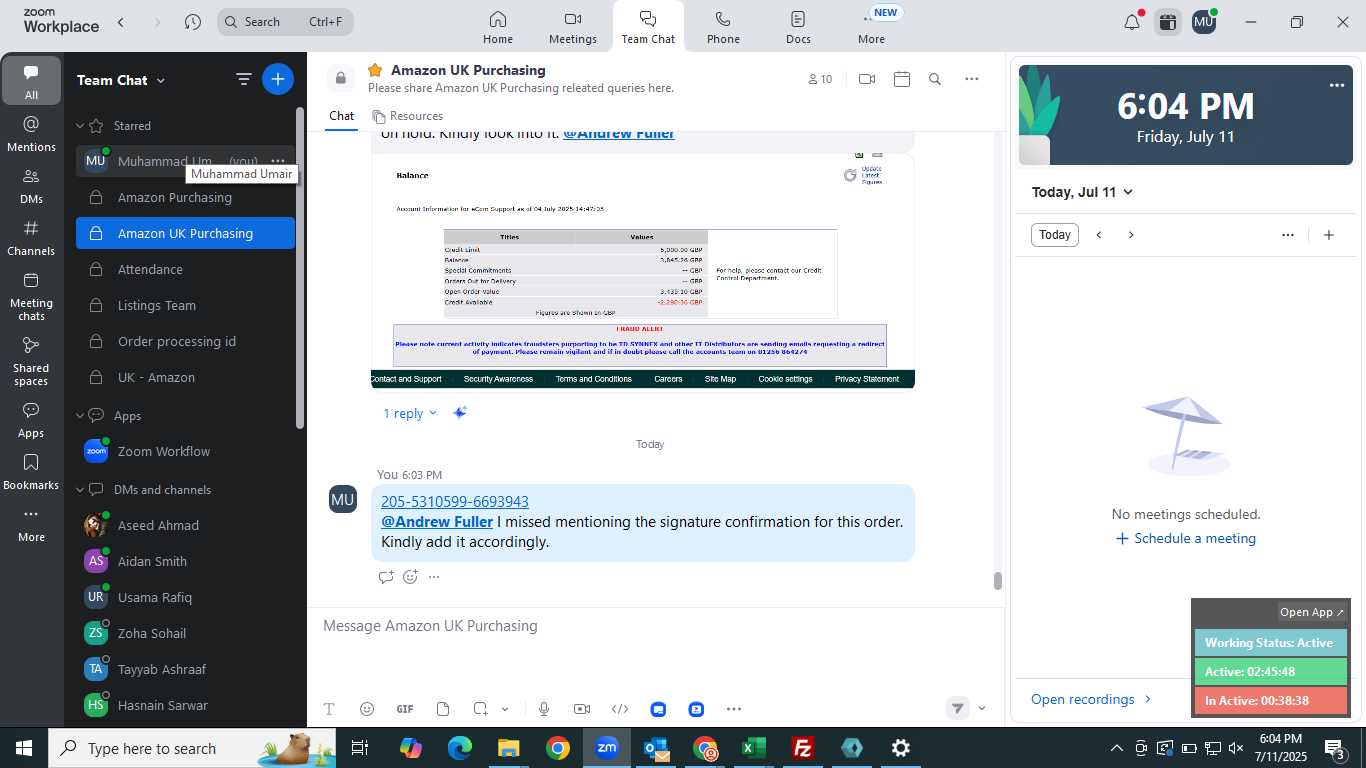Switch to the Resources tab
1366x768 pixels.
[407, 116]
